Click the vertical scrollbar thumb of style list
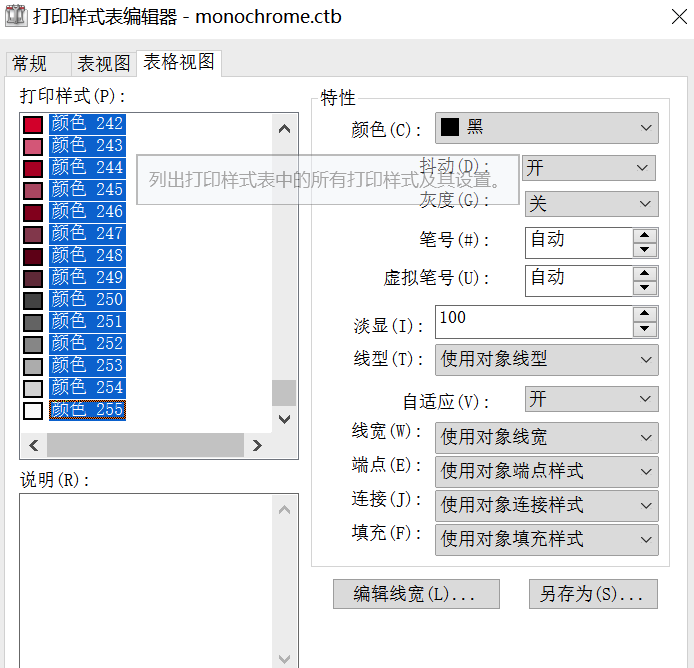The image size is (694, 668). coord(284,393)
